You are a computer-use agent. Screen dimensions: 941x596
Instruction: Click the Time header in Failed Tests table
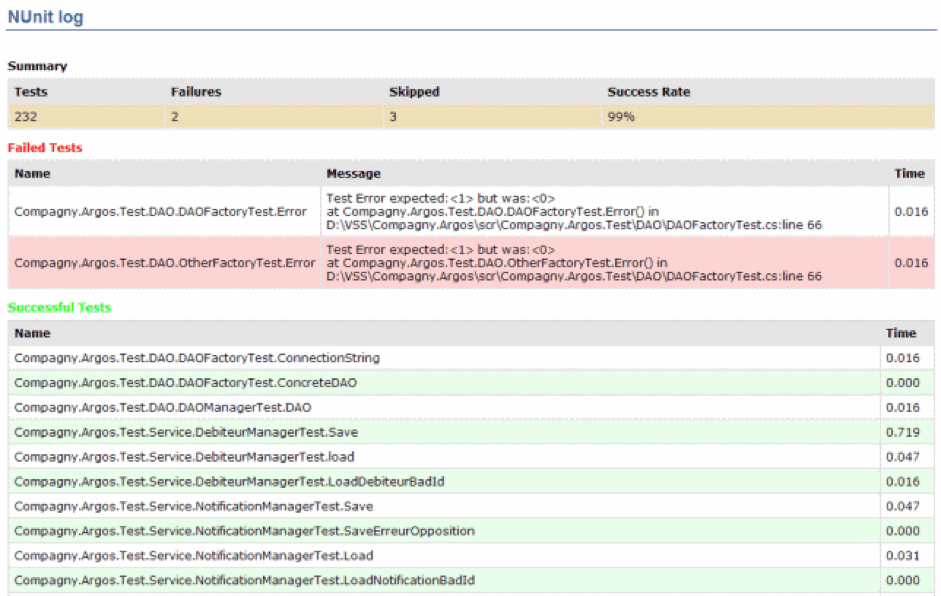coord(909,173)
